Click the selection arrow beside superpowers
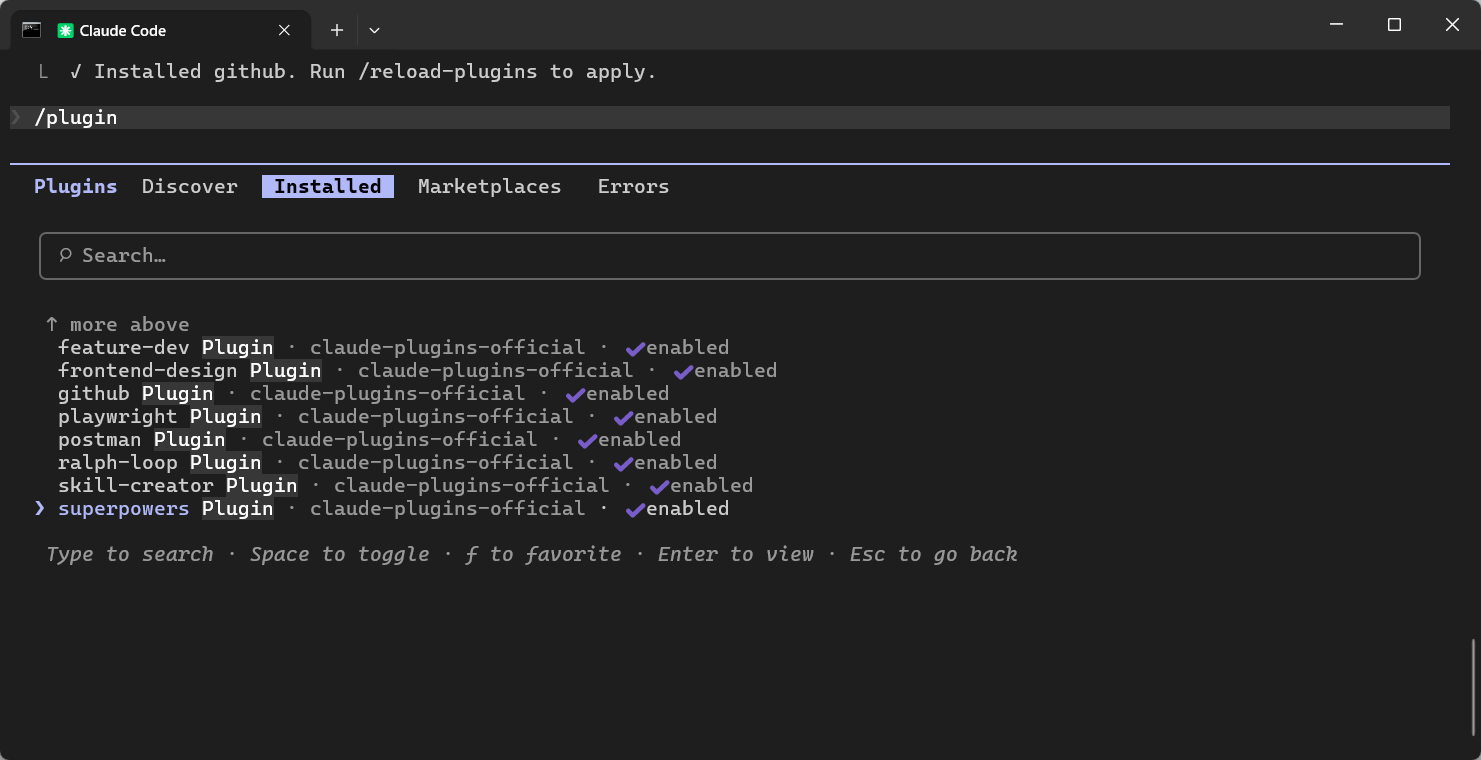The image size is (1481, 760). 40,509
